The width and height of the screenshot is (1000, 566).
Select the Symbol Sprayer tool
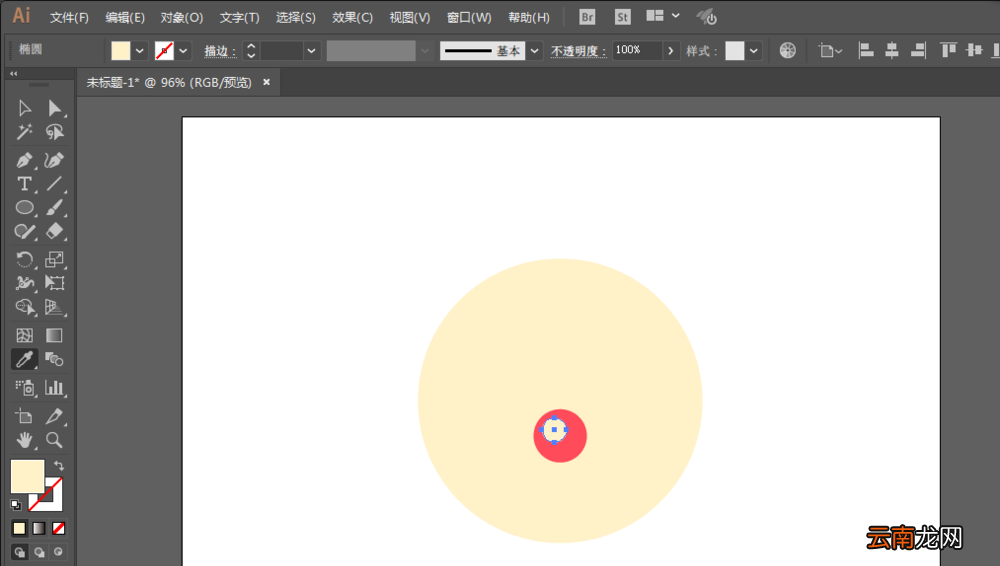click(24, 387)
